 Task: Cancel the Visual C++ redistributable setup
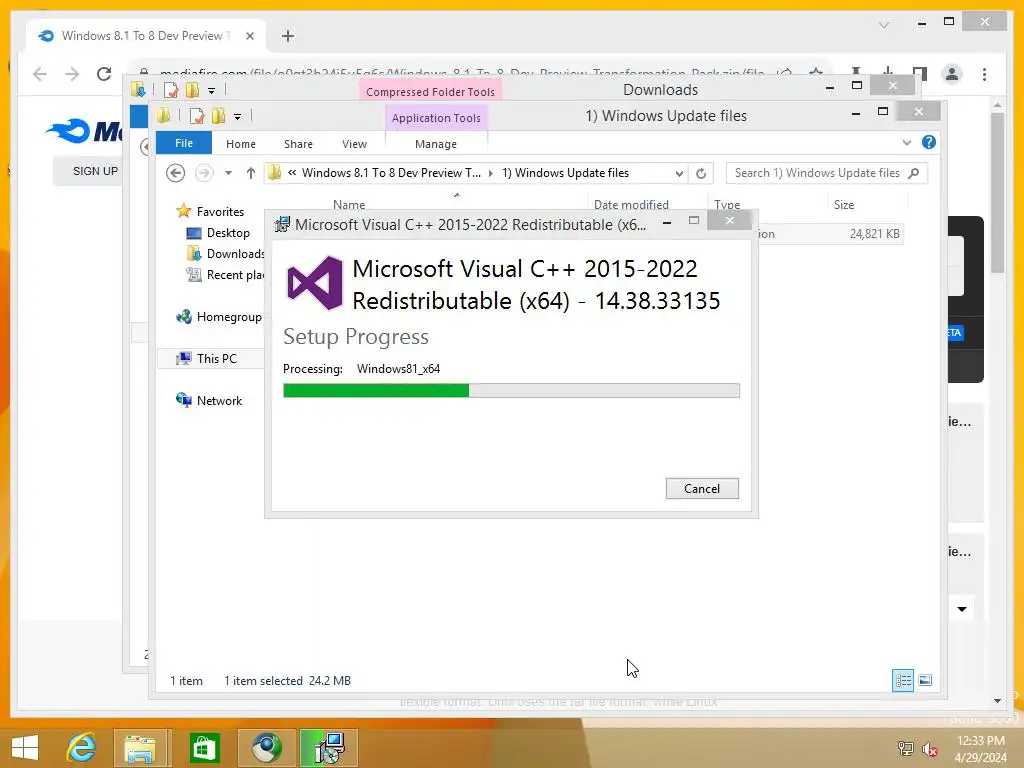(x=702, y=488)
